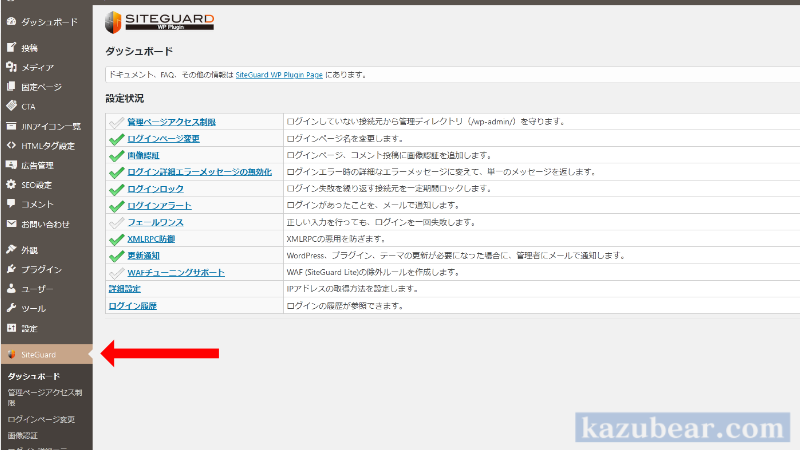The height and width of the screenshot is (450, 800).
Task: Click the SiteGuard WP Plugin logo
Action: click(159, 22)
